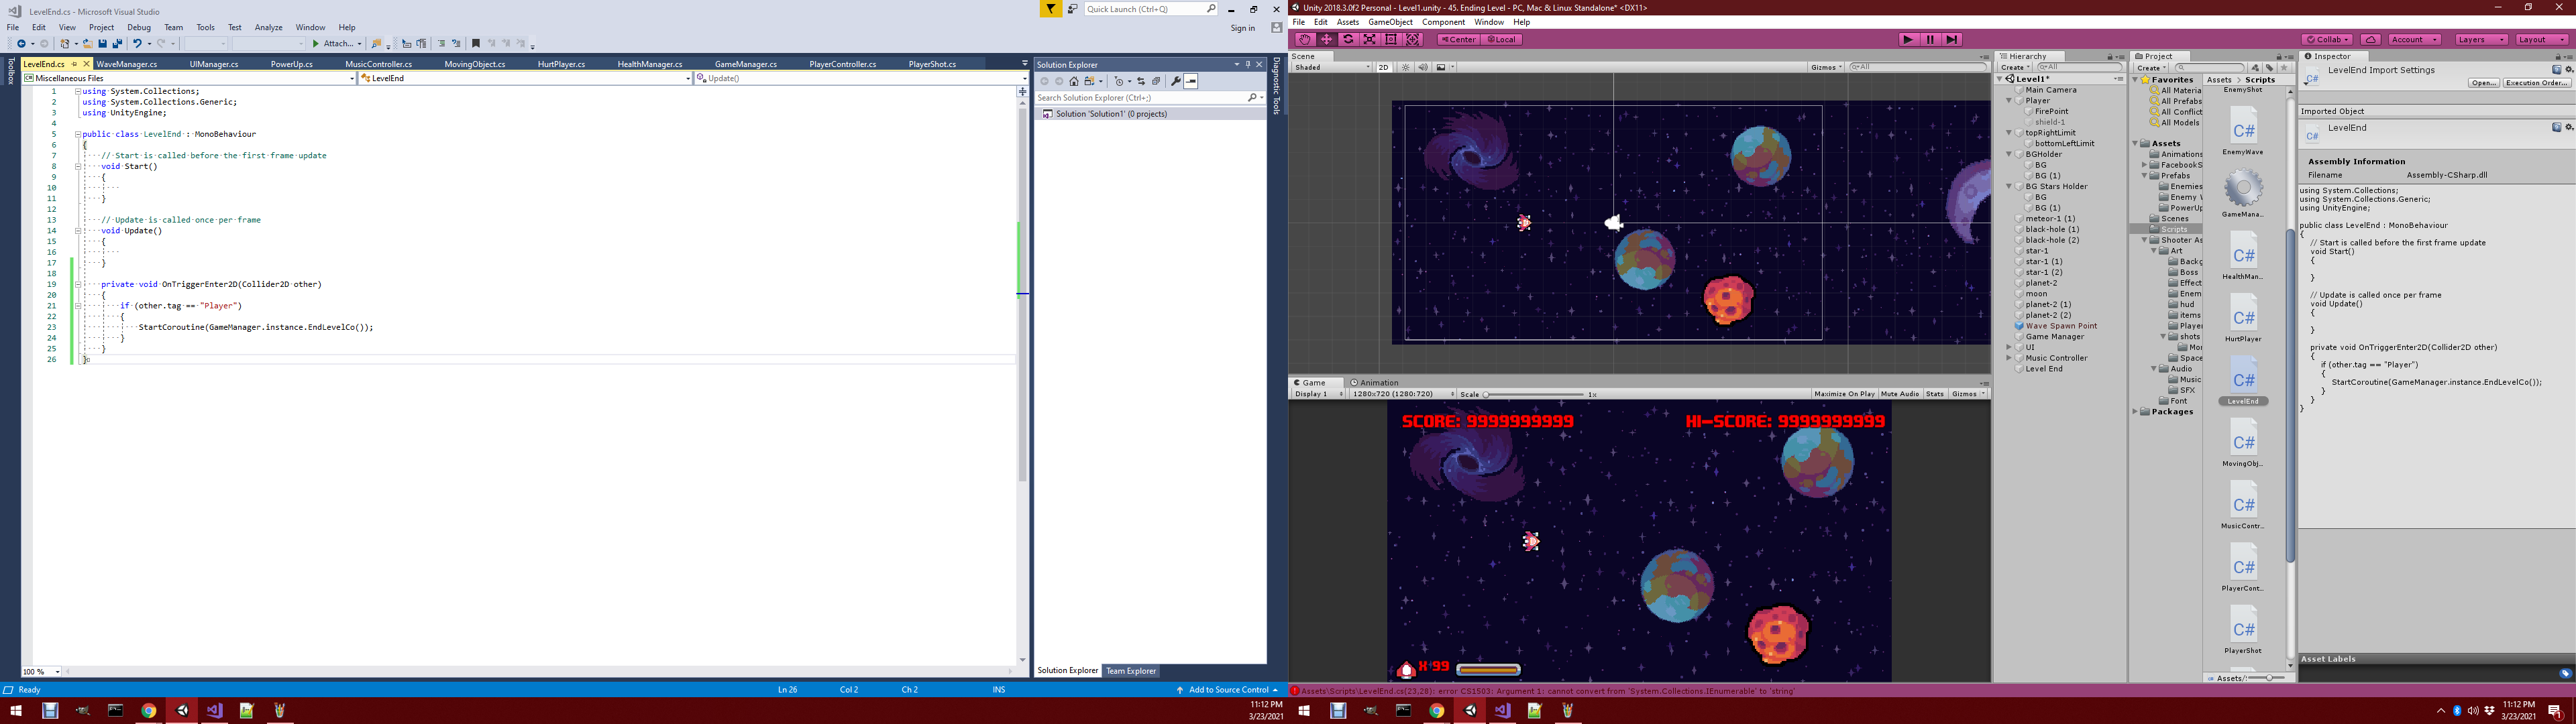The image size is (2576, 724).
Task: Collapse the Player hierarchy item
Action: click(x=2009, y=101)
